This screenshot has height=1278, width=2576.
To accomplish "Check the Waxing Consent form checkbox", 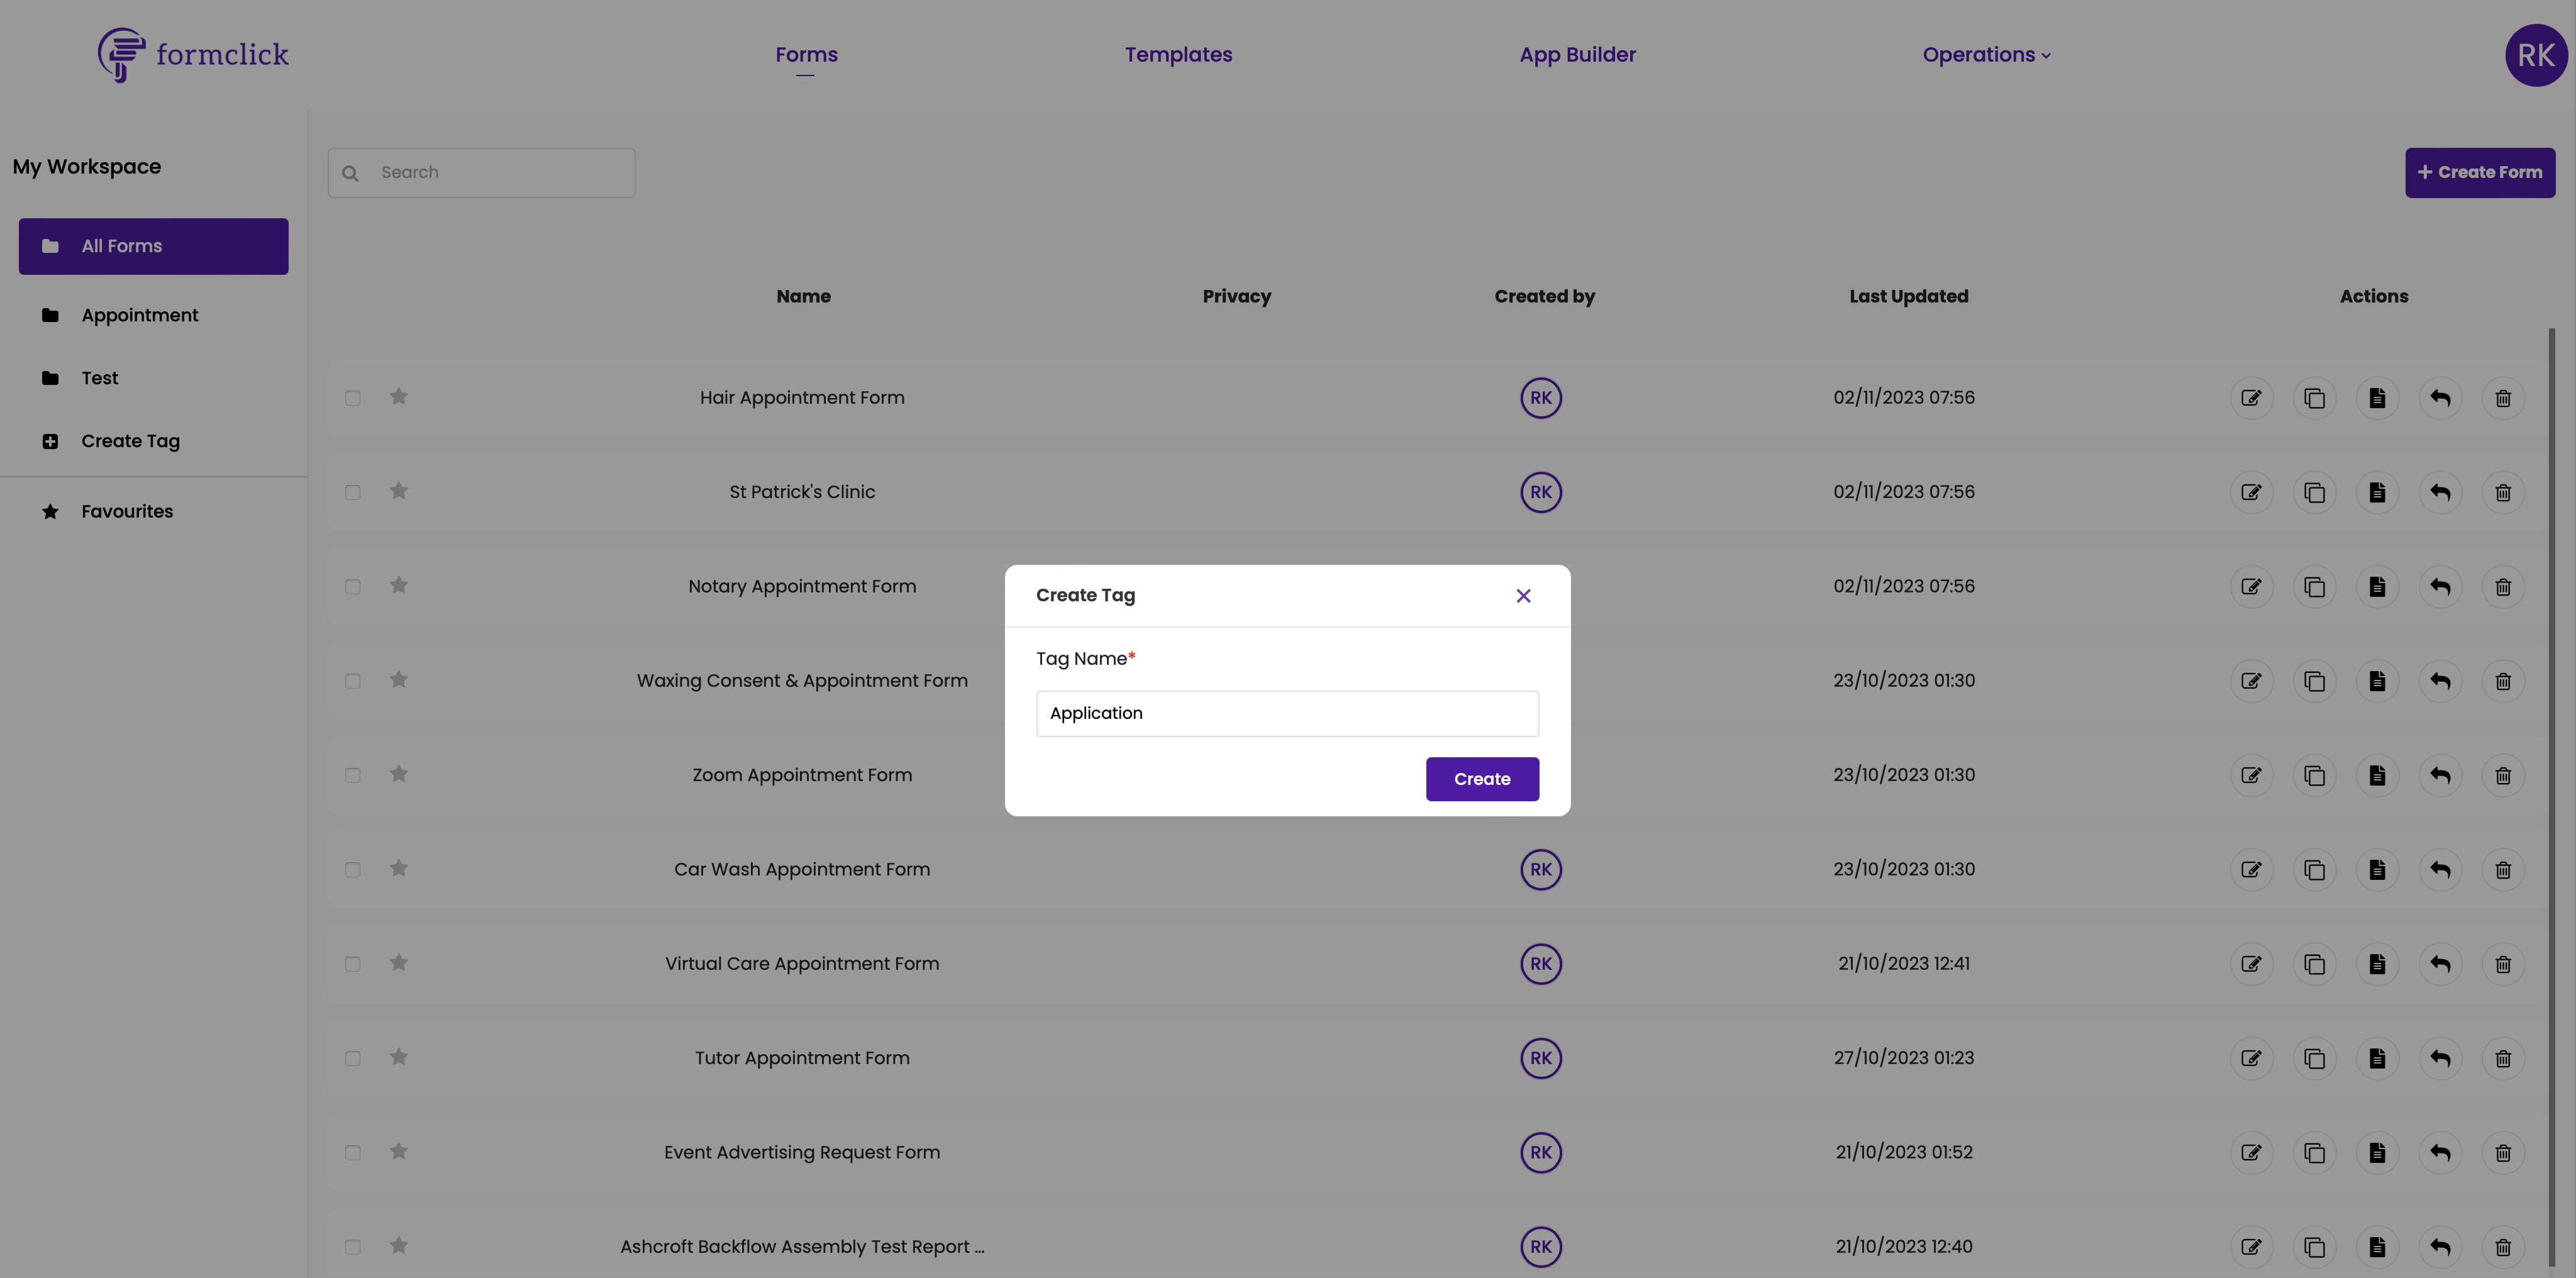I will (x=353, y=681).
